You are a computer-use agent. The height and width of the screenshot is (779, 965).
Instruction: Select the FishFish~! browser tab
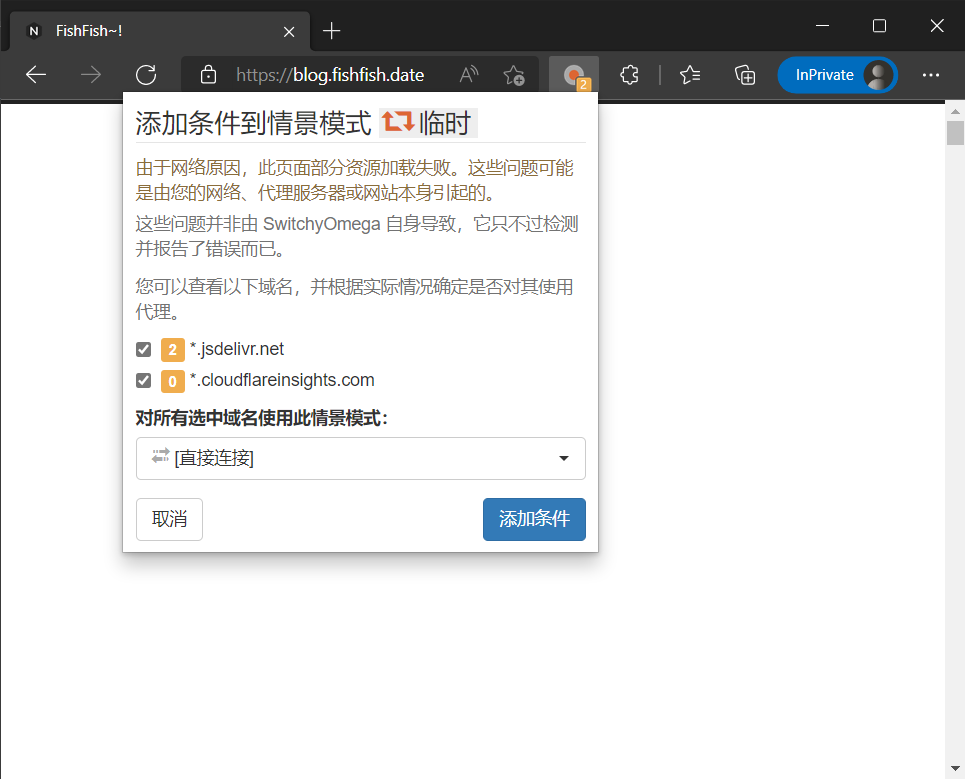[x=150, y=31]
